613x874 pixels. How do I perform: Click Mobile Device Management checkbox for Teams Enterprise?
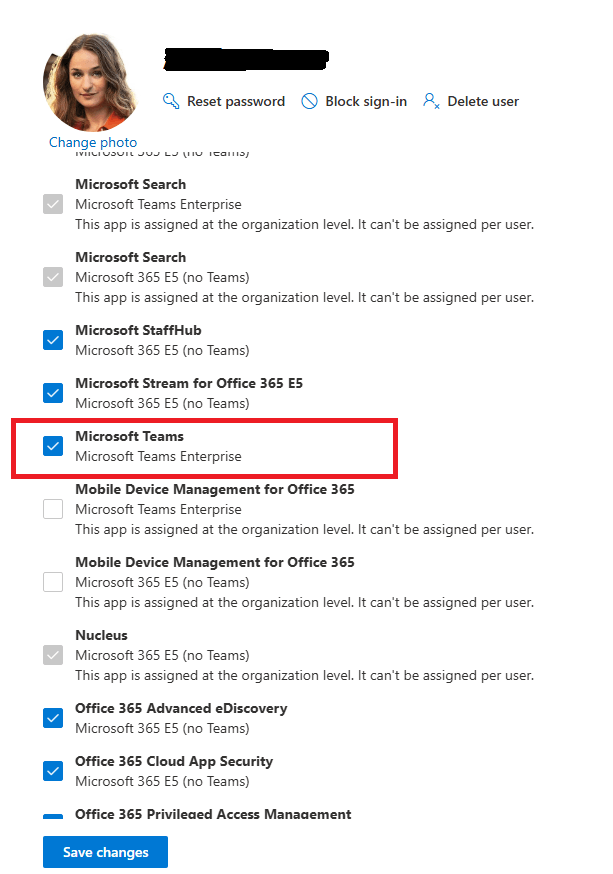53,509
